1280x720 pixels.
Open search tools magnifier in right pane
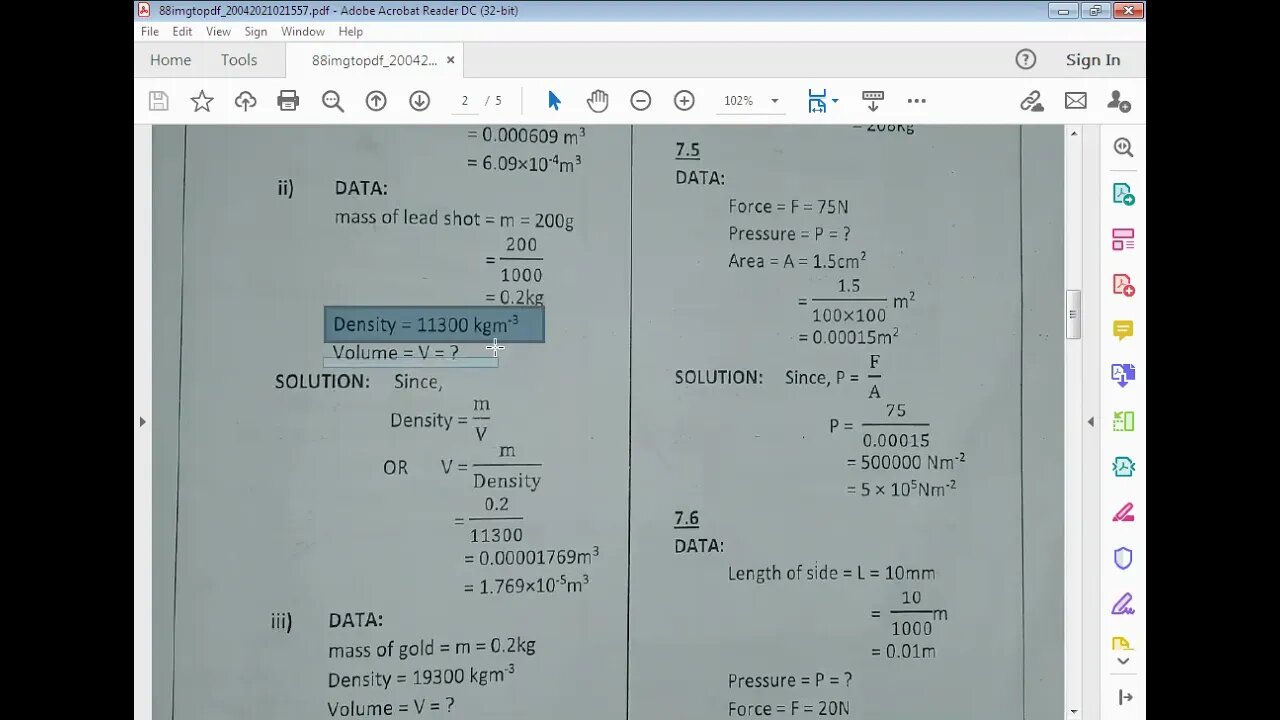coord(1123,148)
